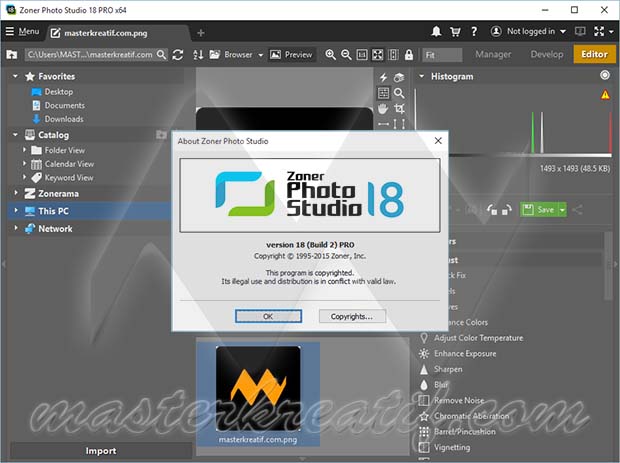Toggle the zoom lock icon

[409, 55]
